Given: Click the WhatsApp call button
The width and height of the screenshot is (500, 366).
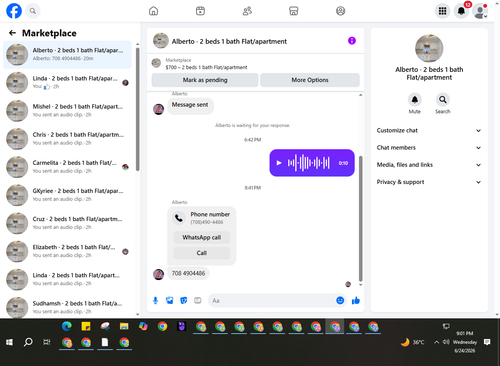Looking at the screenshot, I should click(202, 237).
